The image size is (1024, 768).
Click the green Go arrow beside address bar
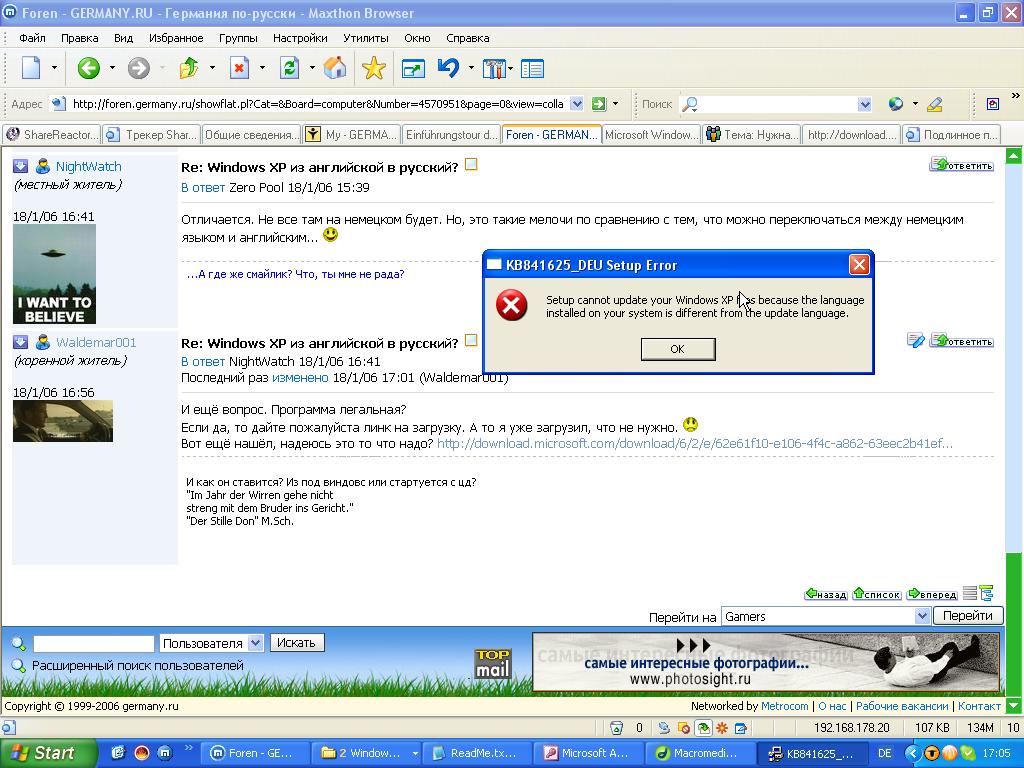pos(598,104)
